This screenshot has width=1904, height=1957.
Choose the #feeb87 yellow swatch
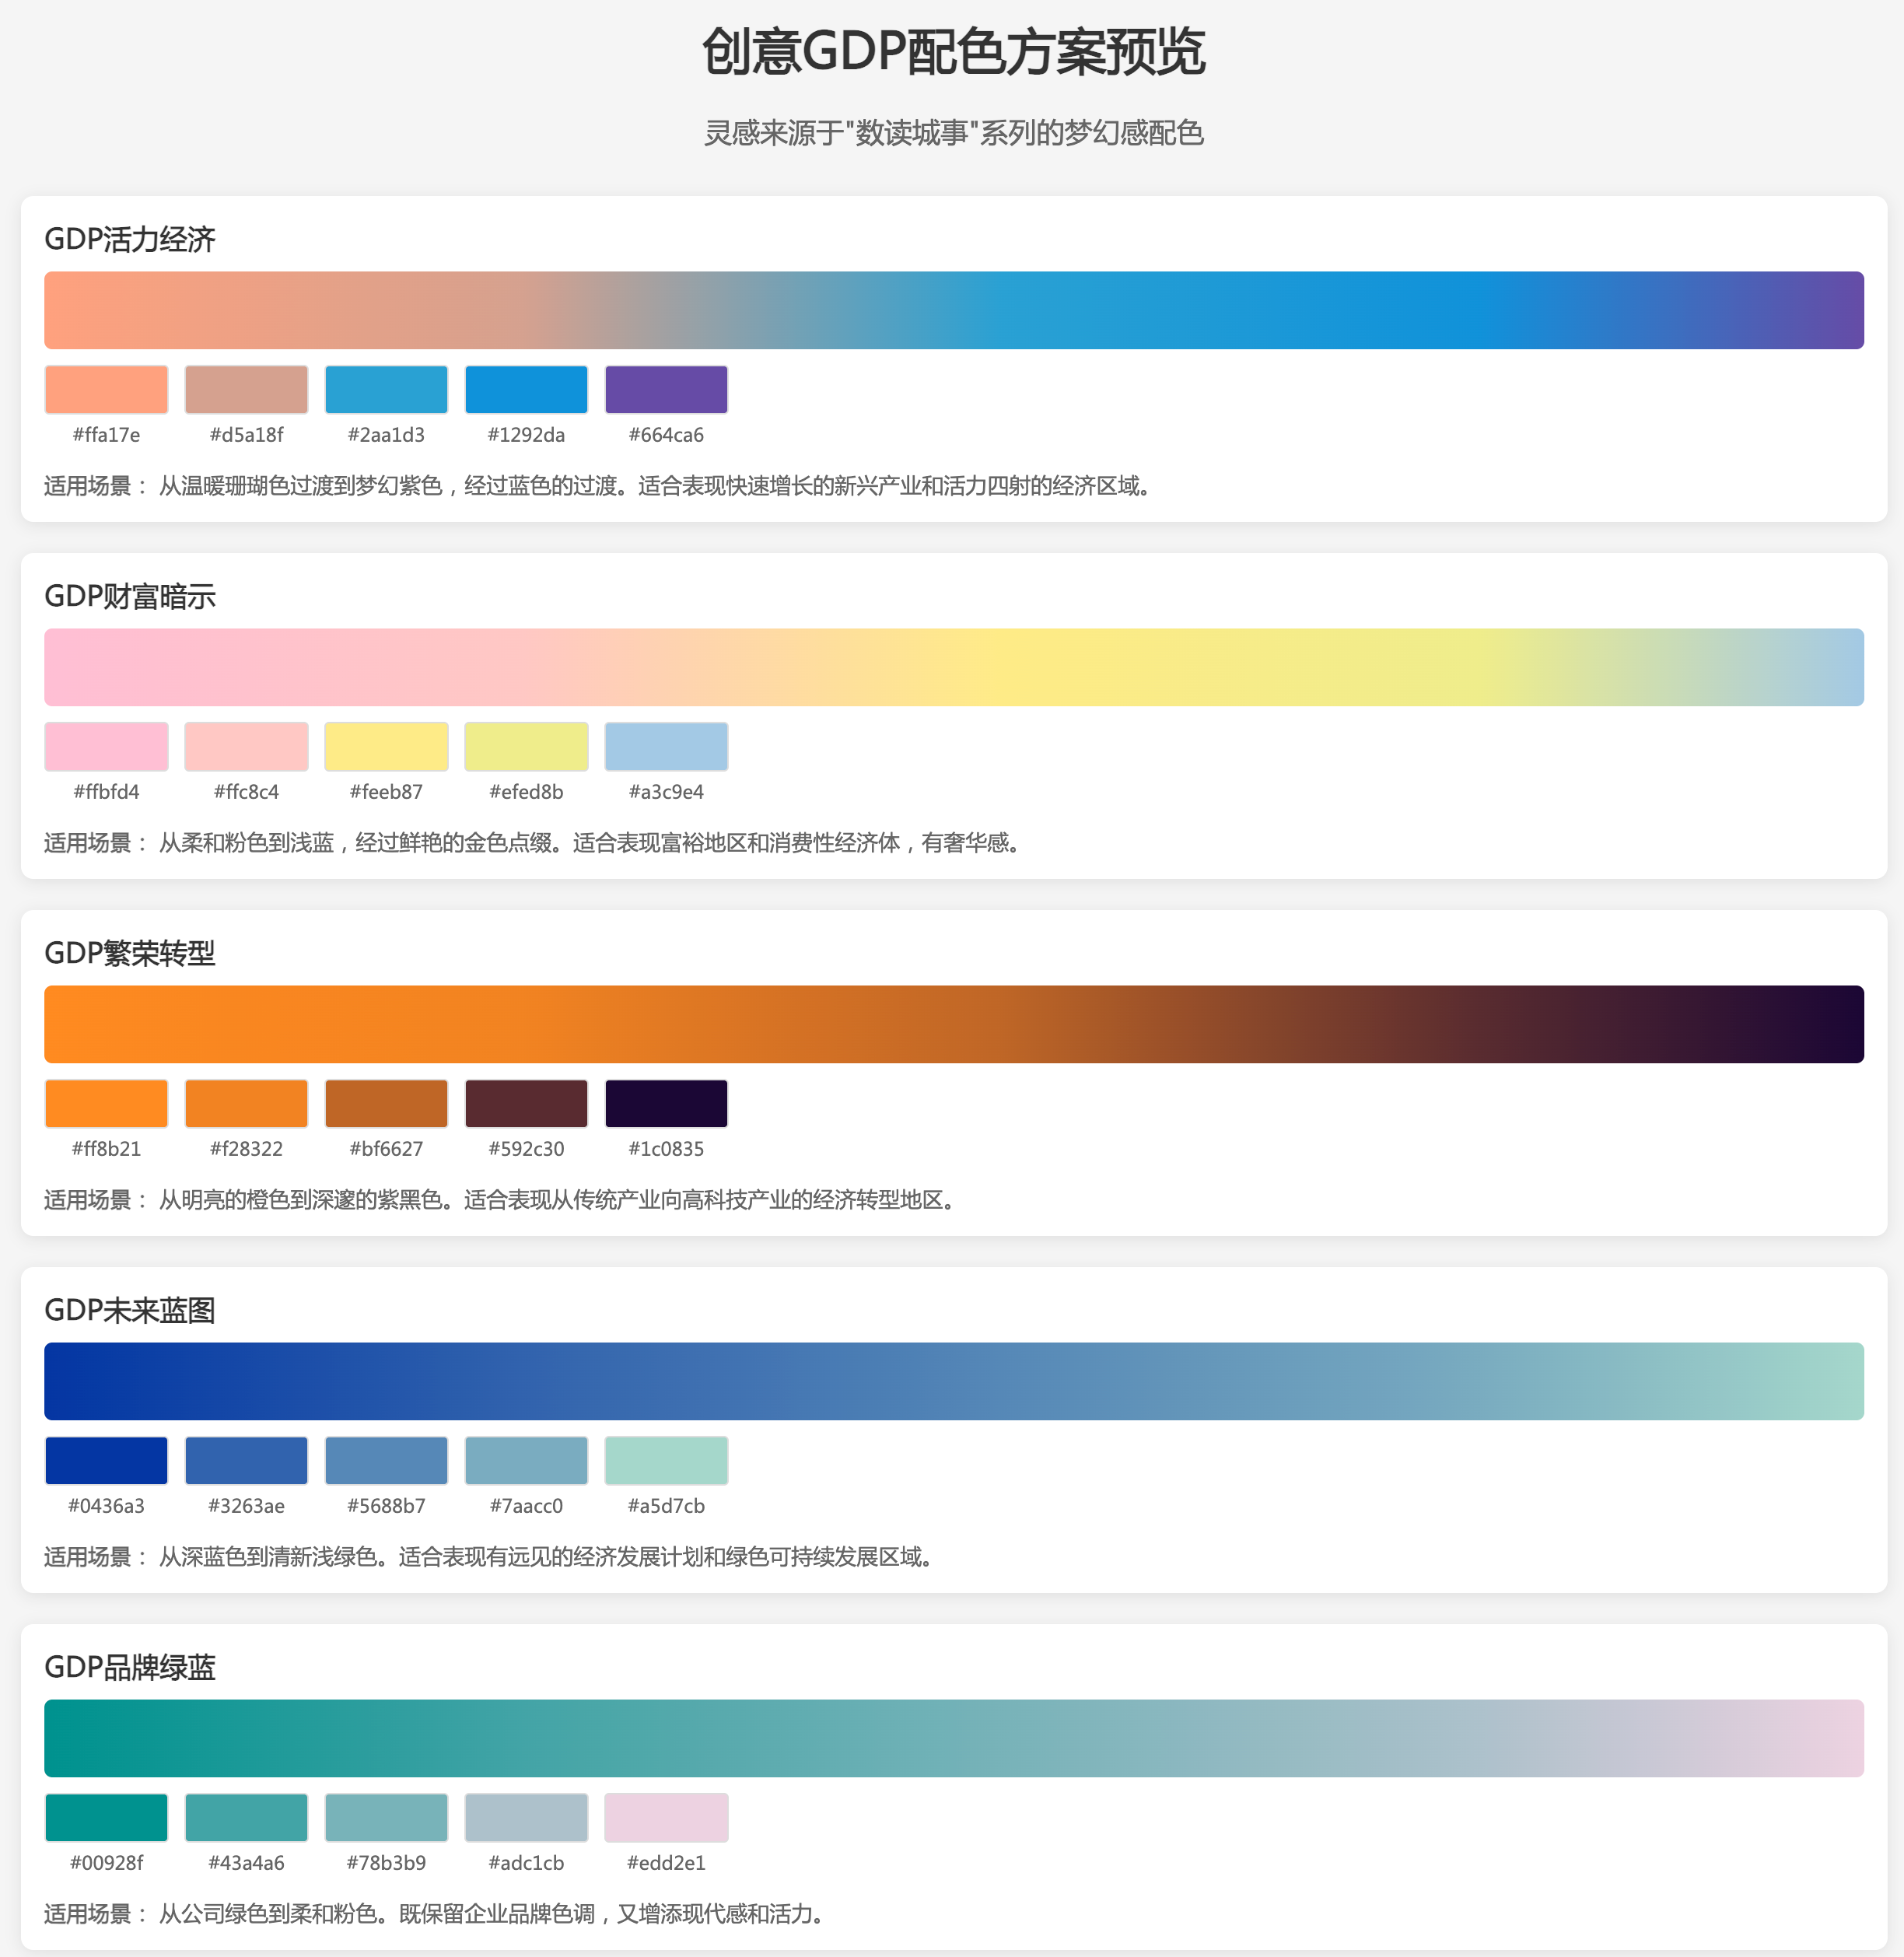386,746
